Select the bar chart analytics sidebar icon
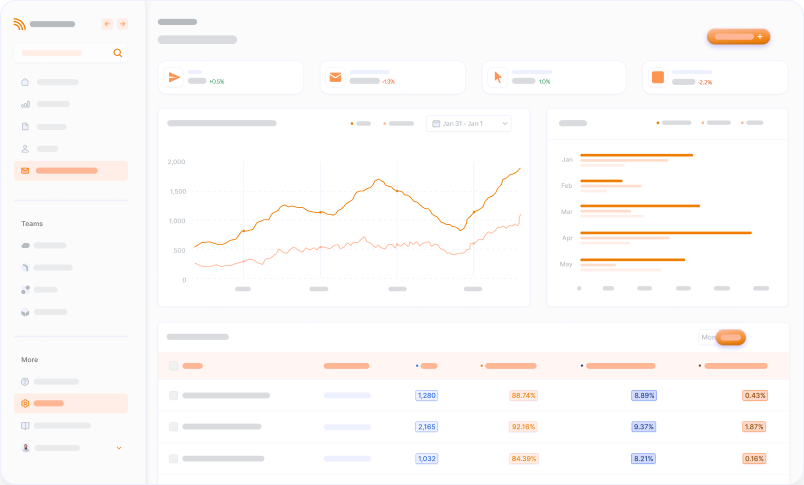 point(25,104)
